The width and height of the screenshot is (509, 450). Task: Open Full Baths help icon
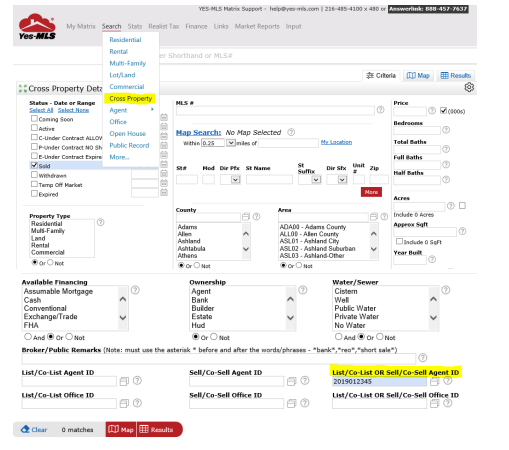pyautogui.click(x=446, y=164)
